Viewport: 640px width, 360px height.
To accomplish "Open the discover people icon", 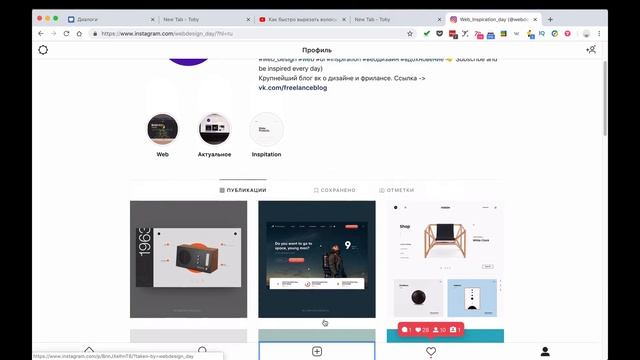I will [591, 50].
